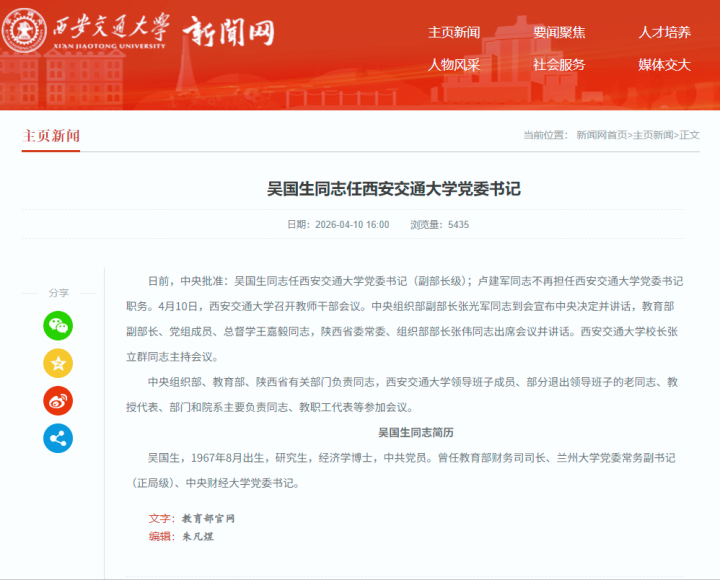Click the yellow QQ Zone star icon
The height and width of the screenshot is (580, 720).
click(x=58, y=363)
